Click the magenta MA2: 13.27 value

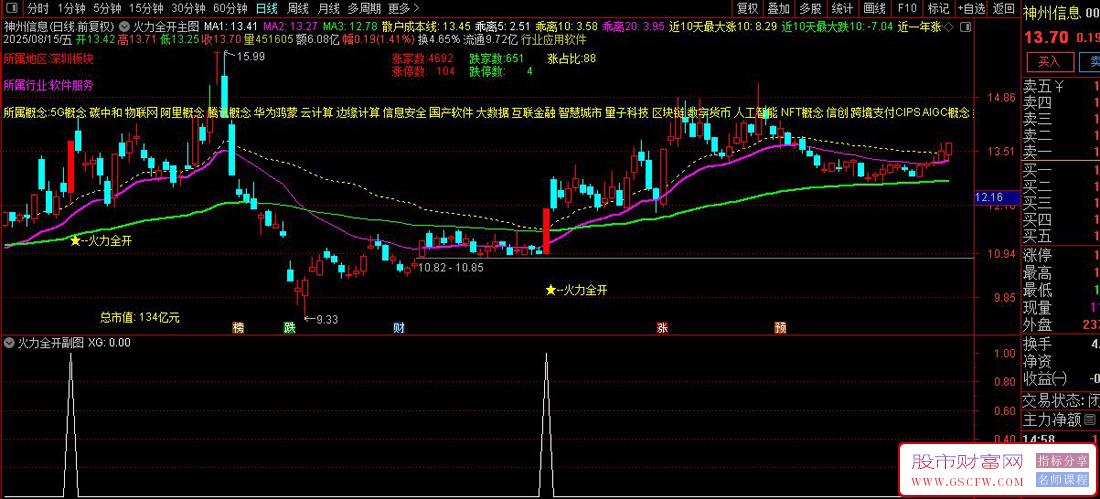coord(289,27)
